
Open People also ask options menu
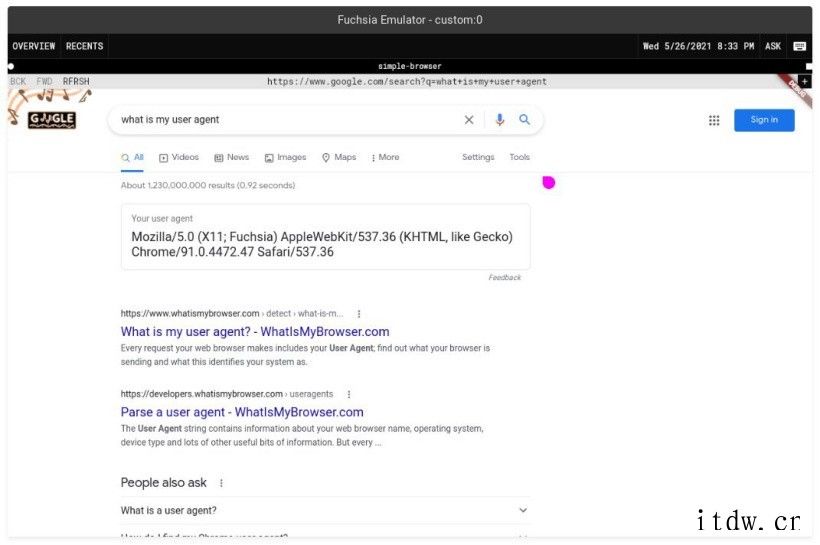pos(221,483)
